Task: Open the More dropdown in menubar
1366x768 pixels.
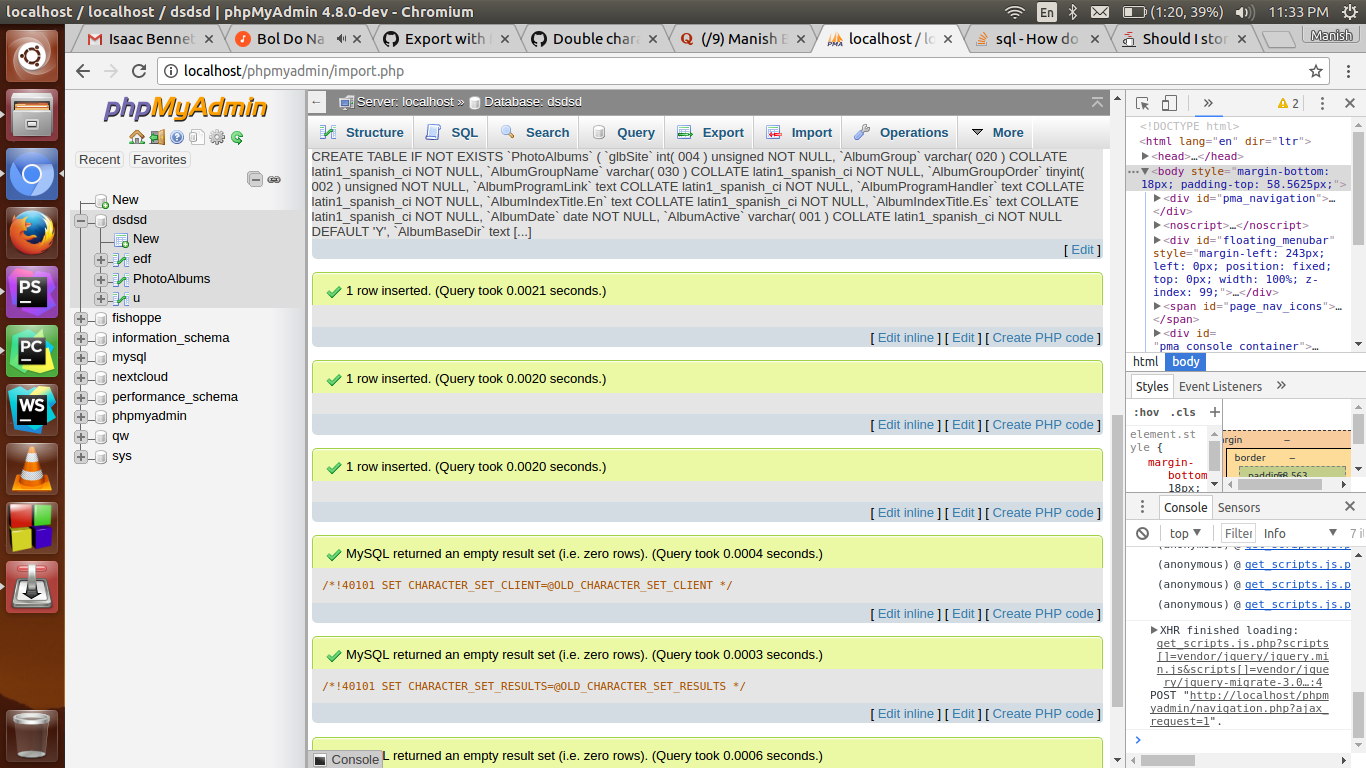Action: 995,132
